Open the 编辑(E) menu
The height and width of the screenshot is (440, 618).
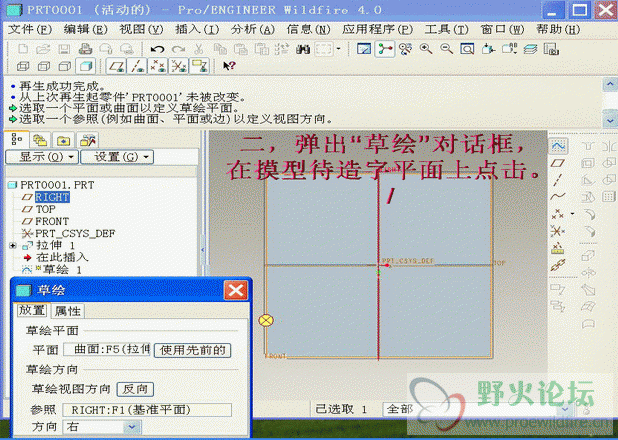86,29
